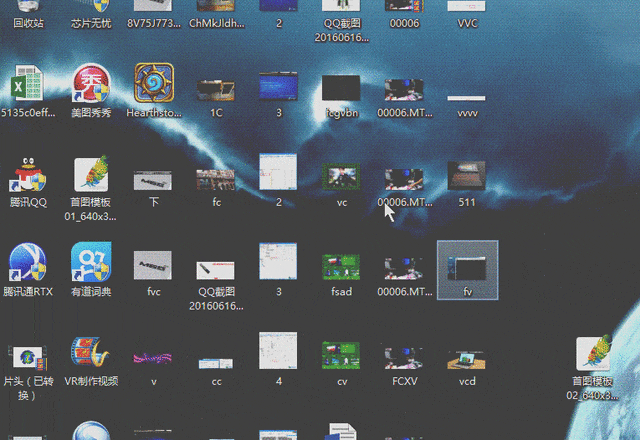The width and height of the screenshot is (640, 440).
Task: Select the fc image file
Action: pyautogui.click(x=216, y=188)
